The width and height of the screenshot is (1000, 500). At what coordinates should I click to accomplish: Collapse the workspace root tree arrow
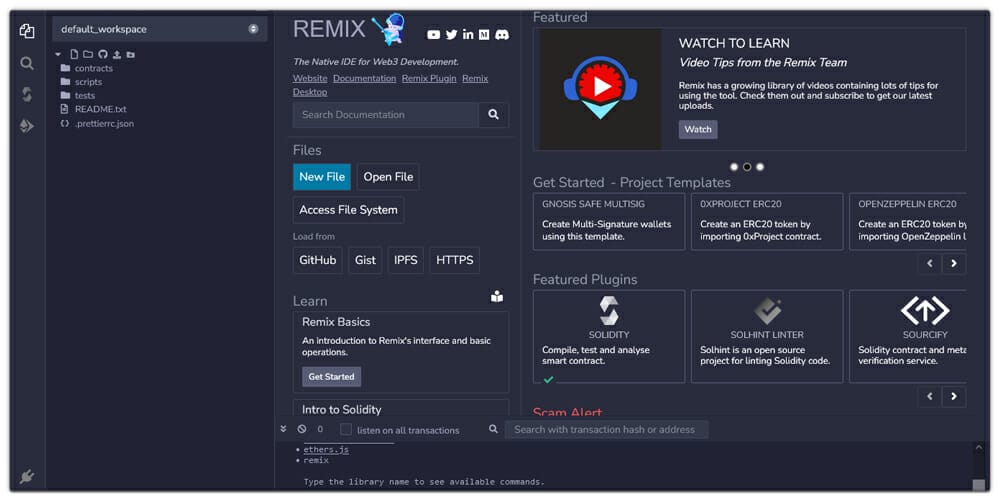[x=58, y=55]
